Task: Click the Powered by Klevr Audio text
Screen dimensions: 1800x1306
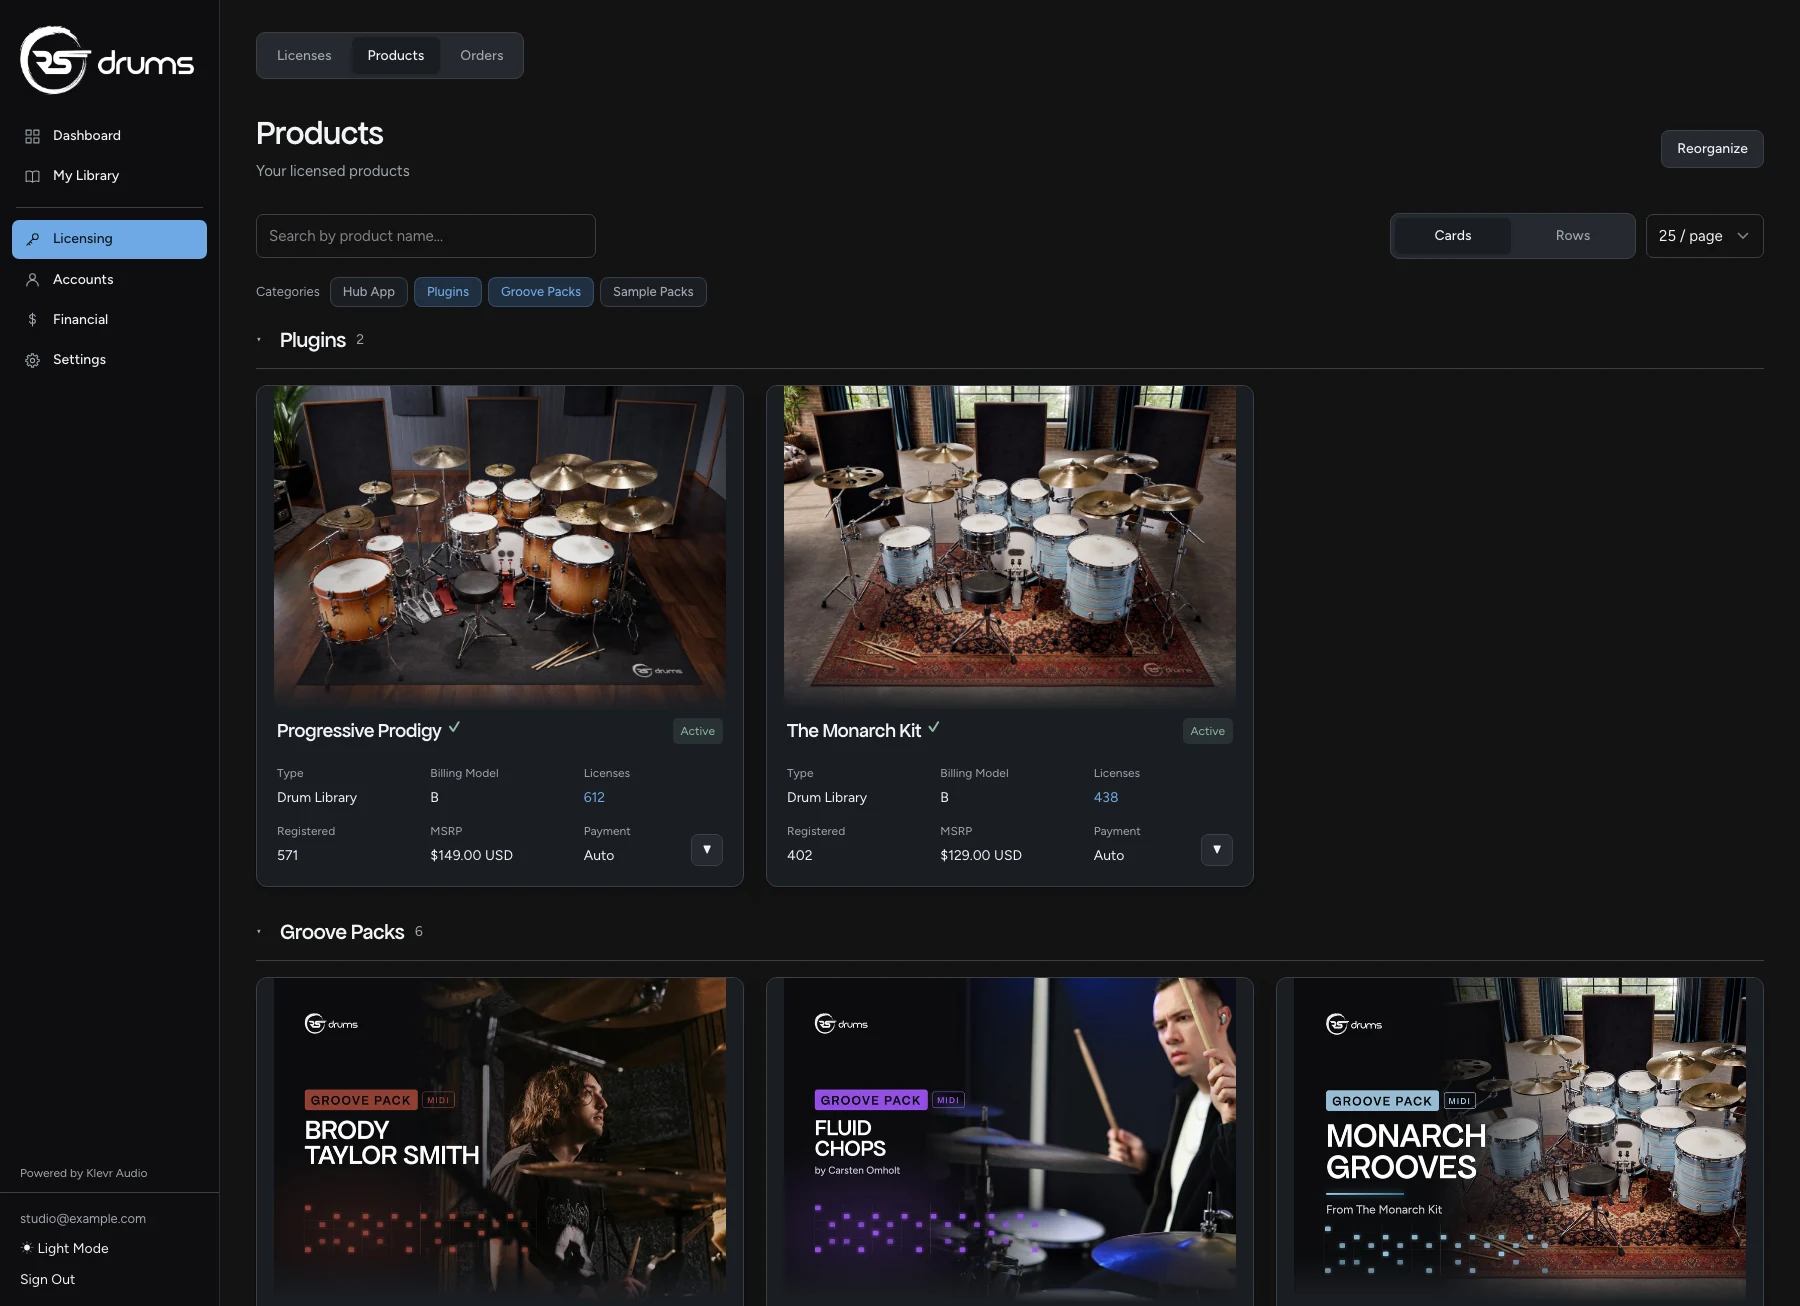Action: (84, 1174)
